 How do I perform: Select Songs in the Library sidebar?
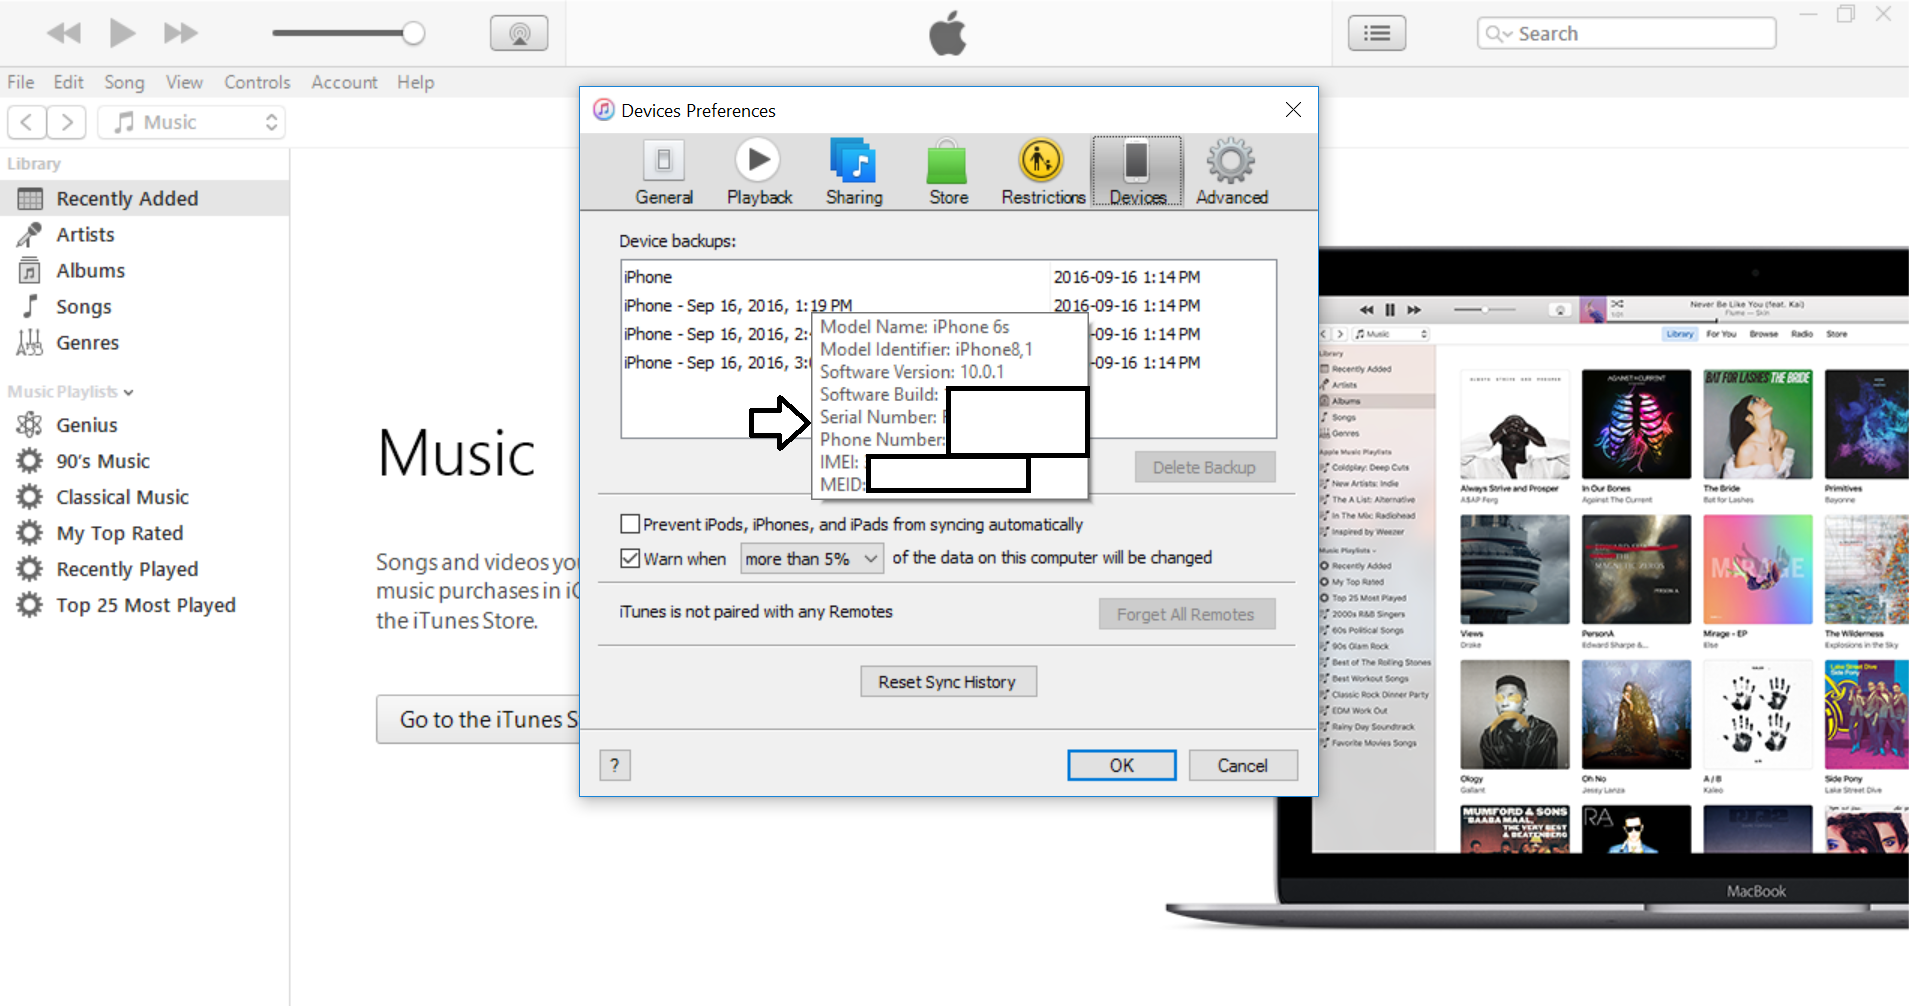tap(145, 306)
